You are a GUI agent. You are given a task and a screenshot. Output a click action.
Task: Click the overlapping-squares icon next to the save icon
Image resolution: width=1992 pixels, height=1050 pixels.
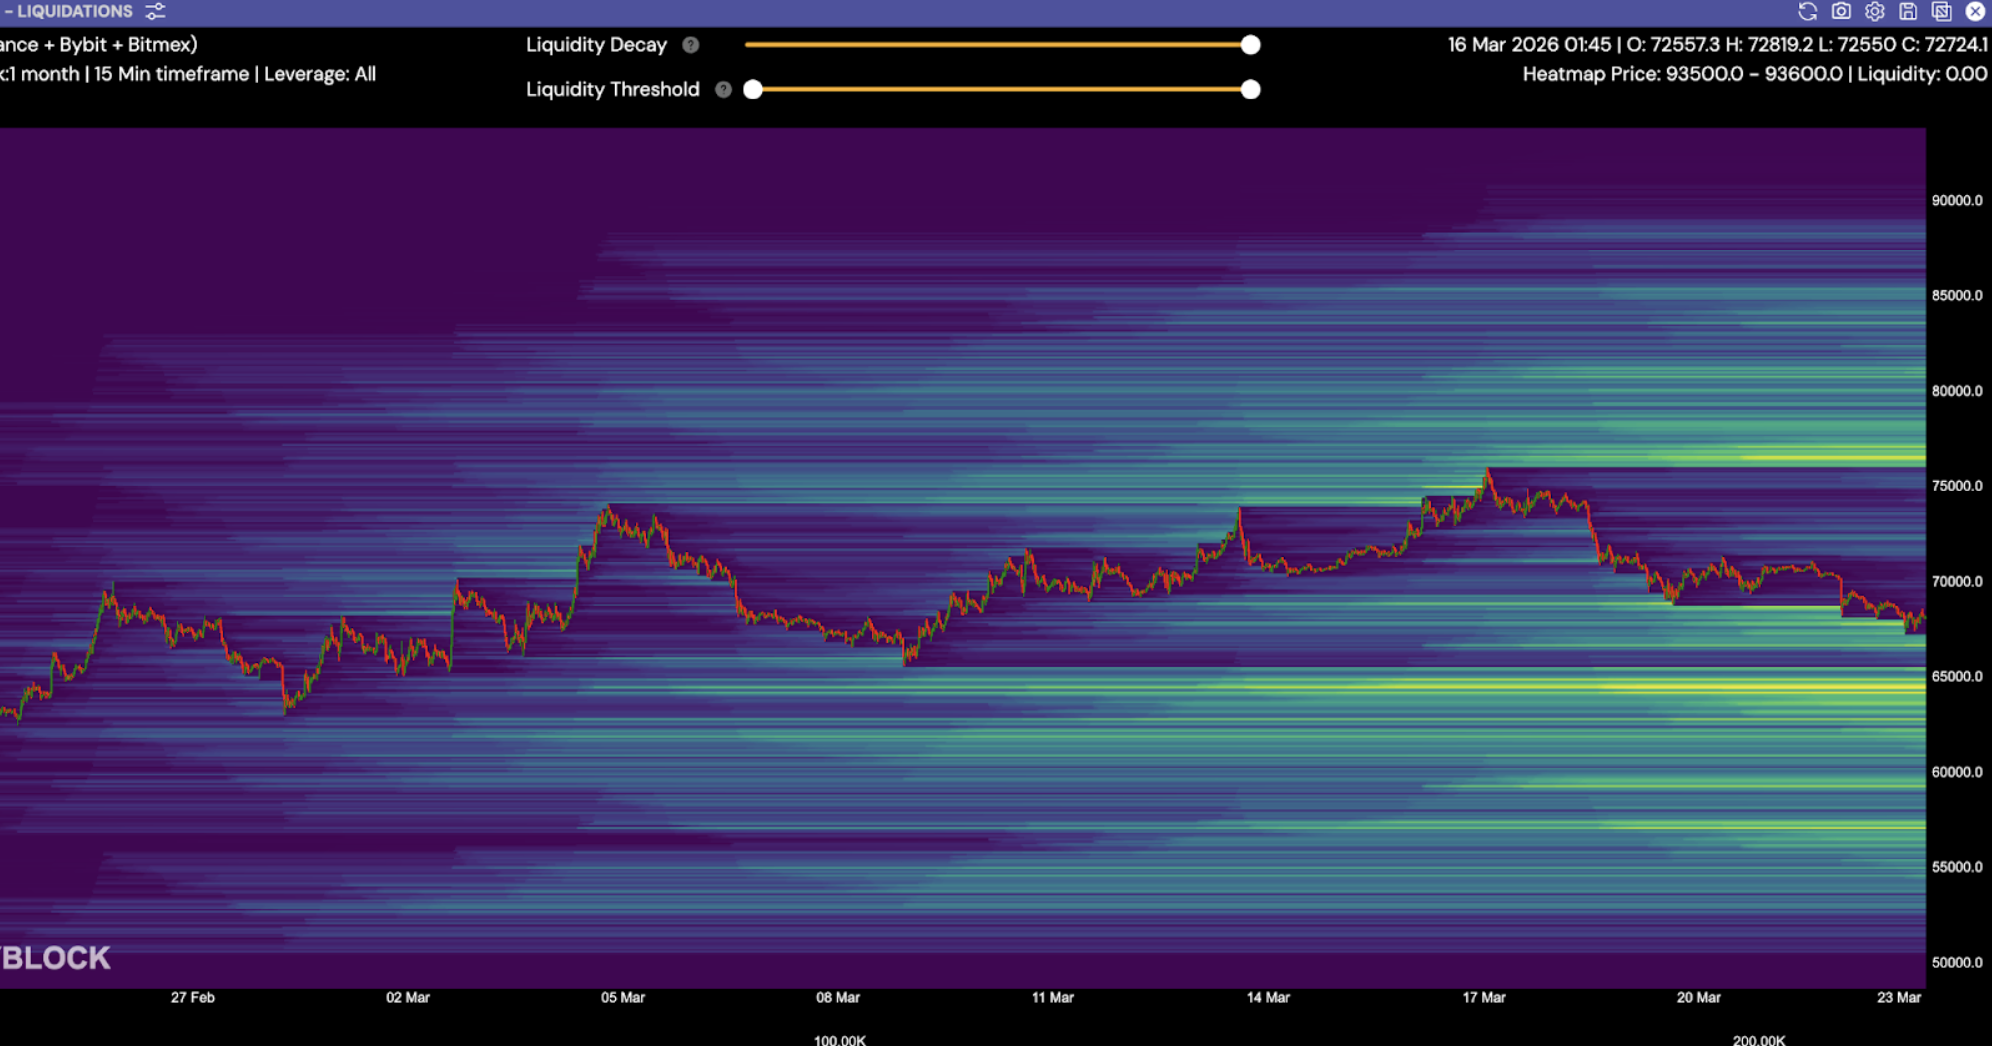1941,11
